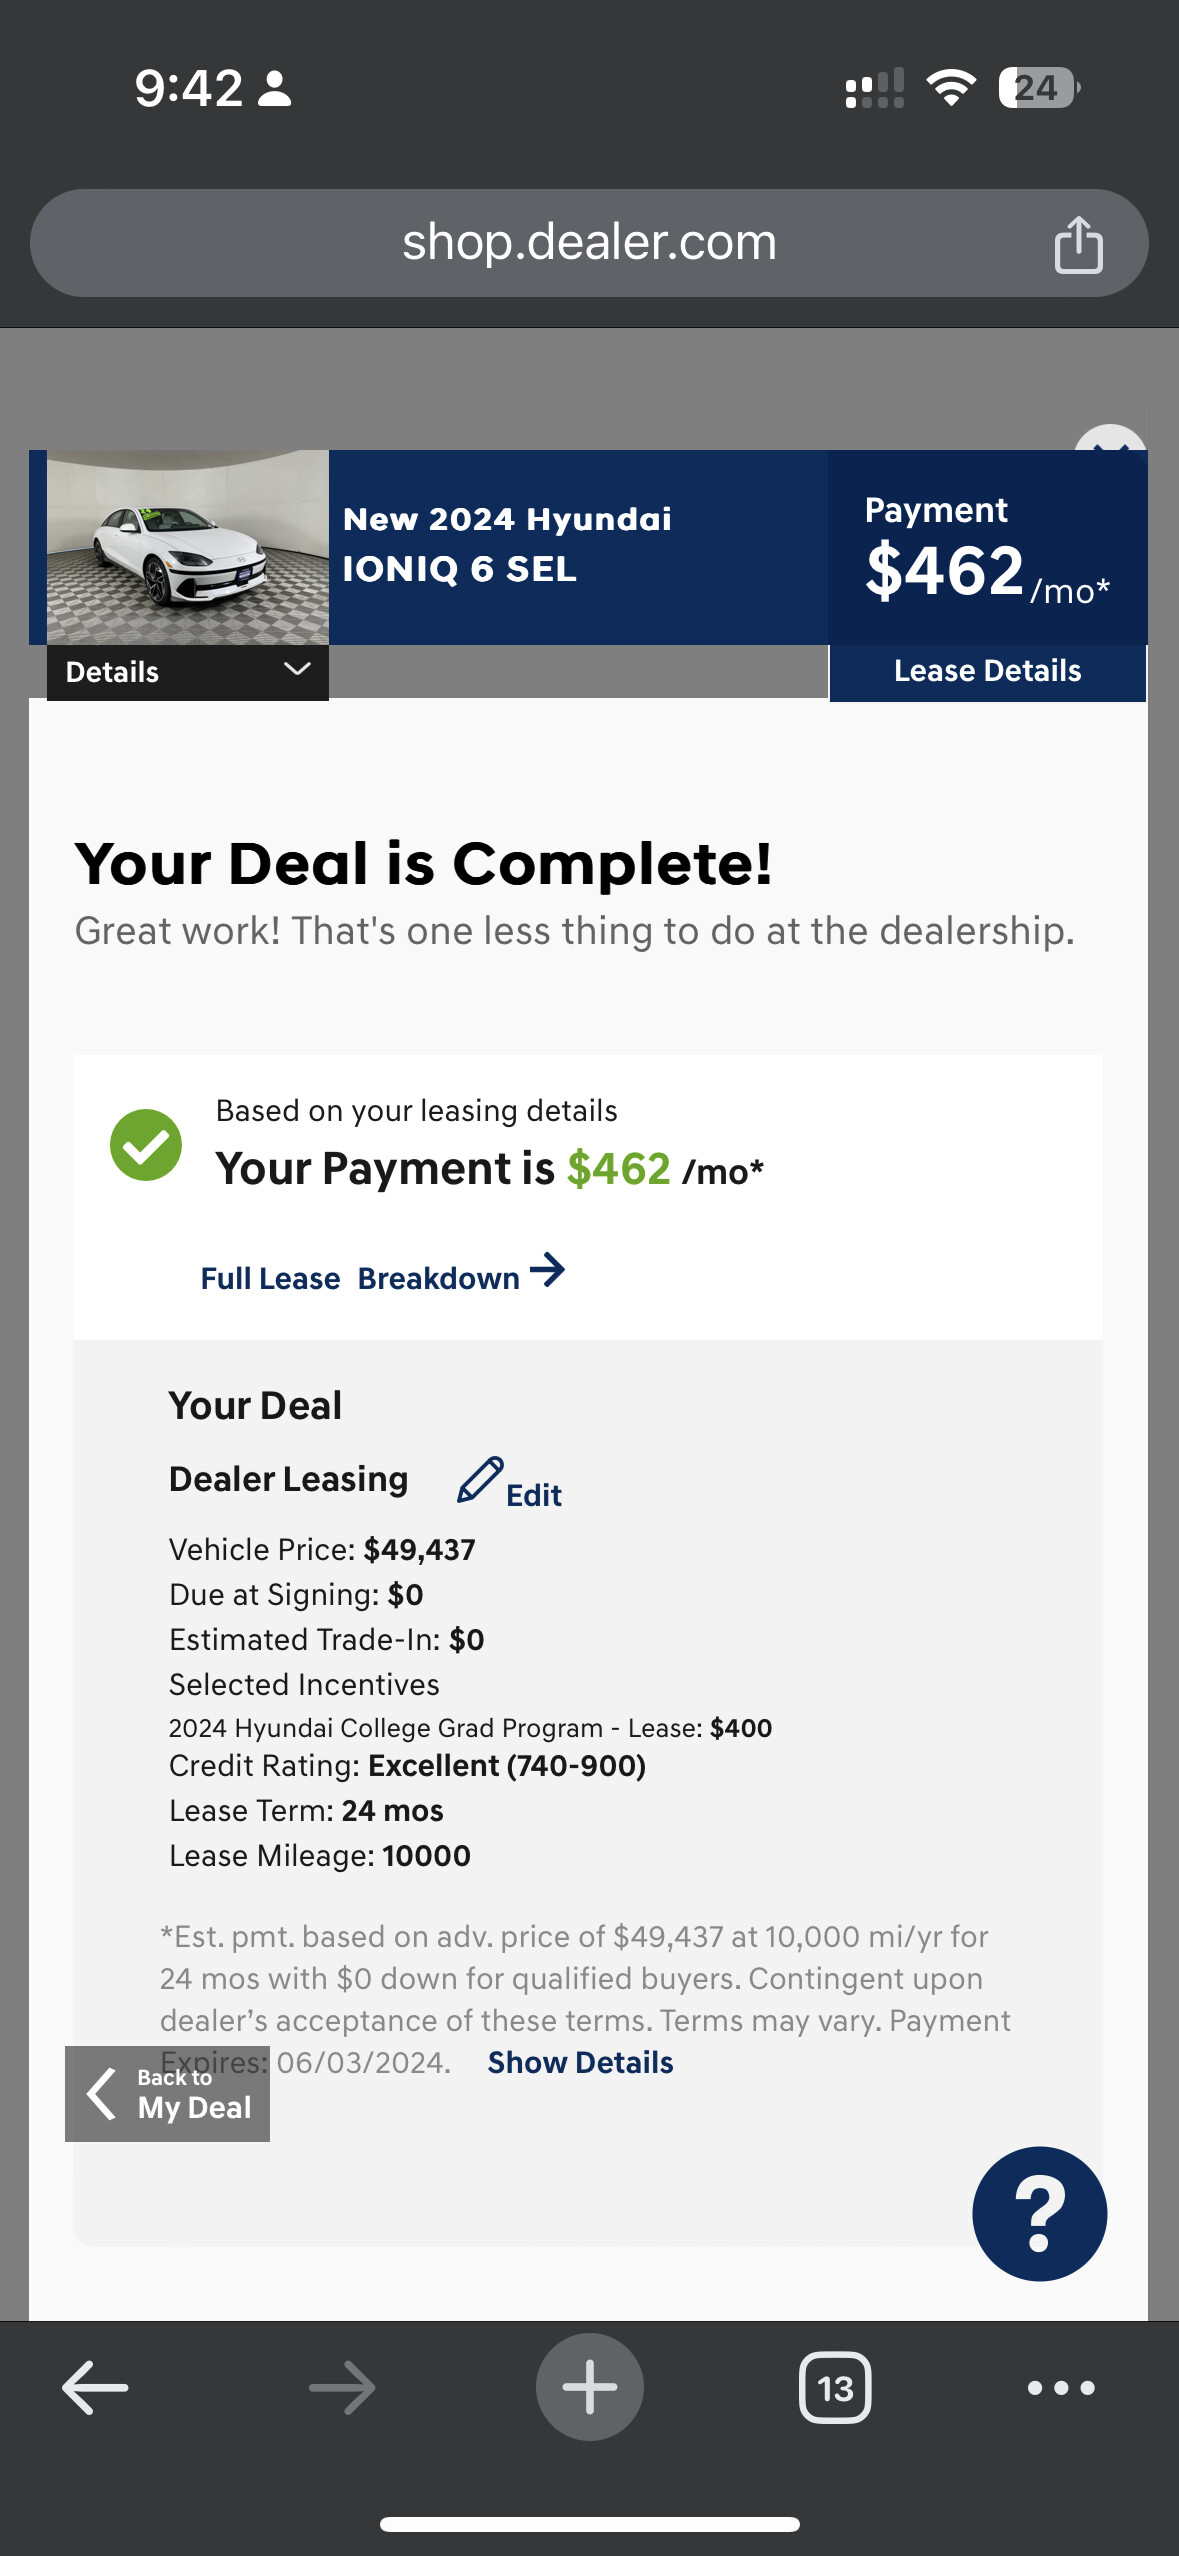Open the 13 tabs switcher

[835, 2388]
